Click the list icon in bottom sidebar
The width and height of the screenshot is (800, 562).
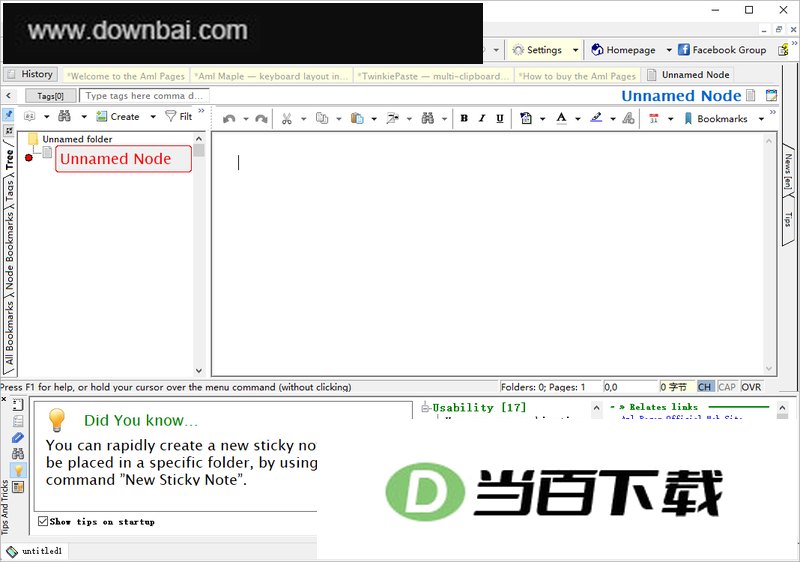click(x=18, y=421)
